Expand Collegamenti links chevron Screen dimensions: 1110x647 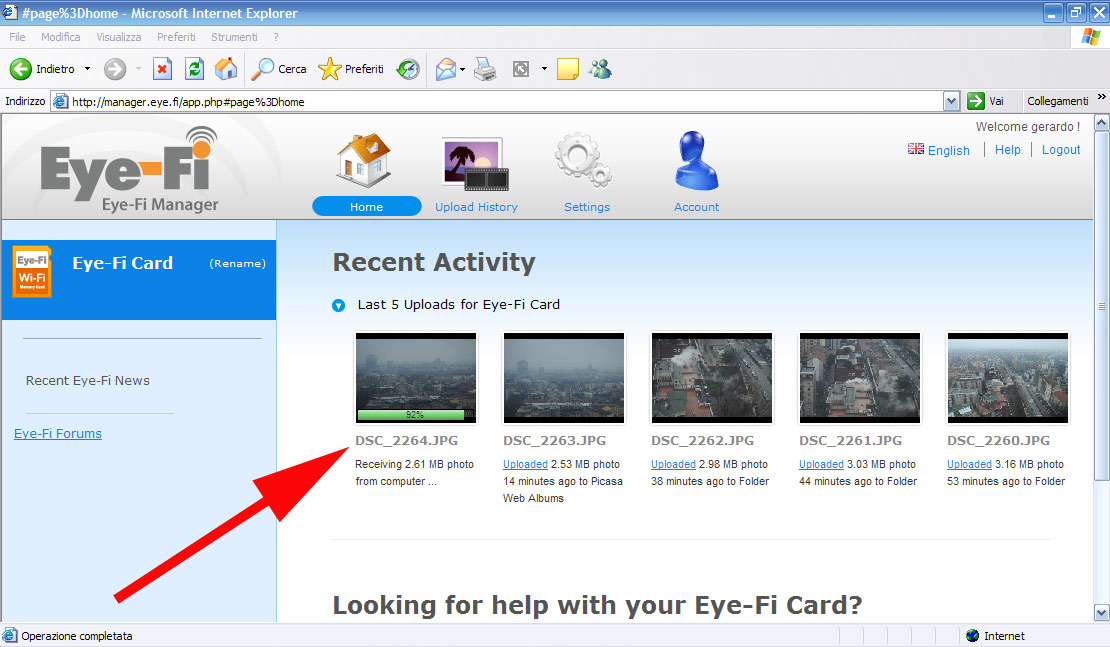point(1102,97)
